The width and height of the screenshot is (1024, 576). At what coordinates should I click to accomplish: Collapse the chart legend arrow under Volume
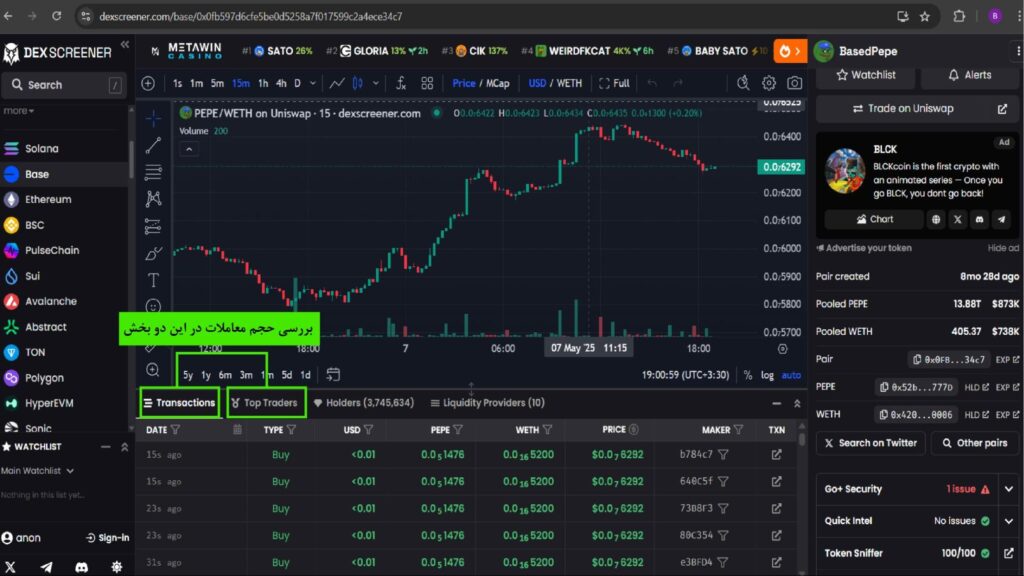pyautogui.click(x=189, y=150)
